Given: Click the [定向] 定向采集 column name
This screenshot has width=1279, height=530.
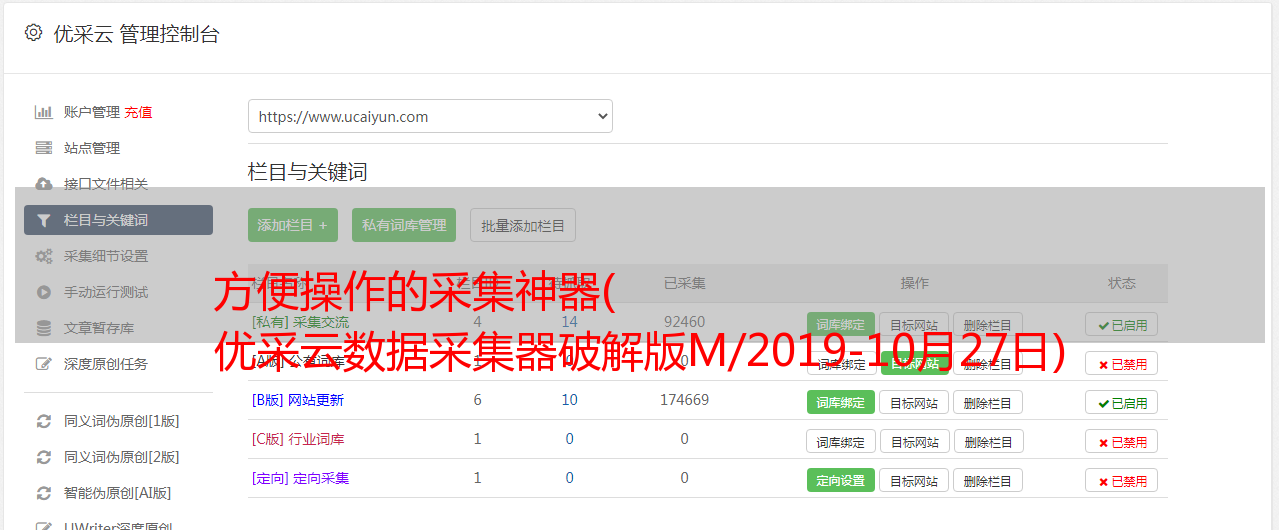Looking at the screenshot, I should point(300,478).
